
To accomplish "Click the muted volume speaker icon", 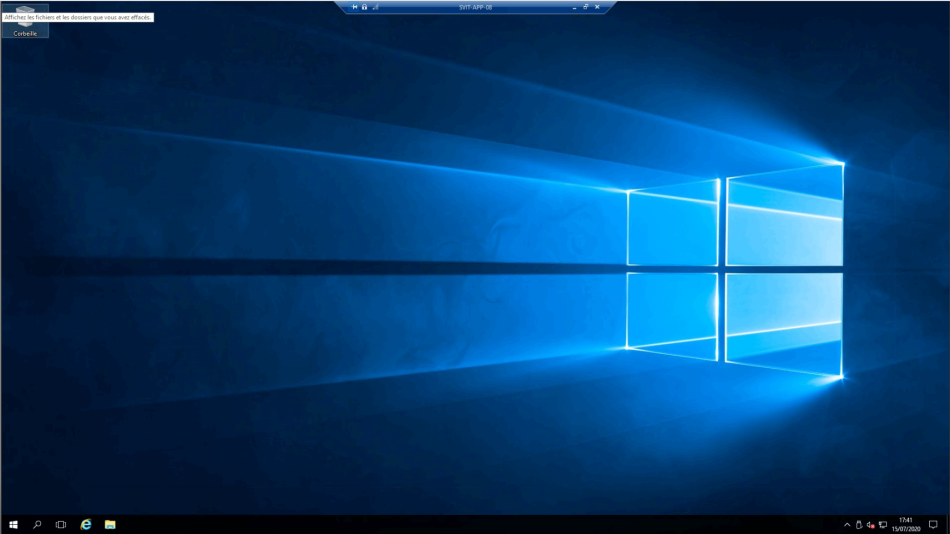I will (871, 525).
